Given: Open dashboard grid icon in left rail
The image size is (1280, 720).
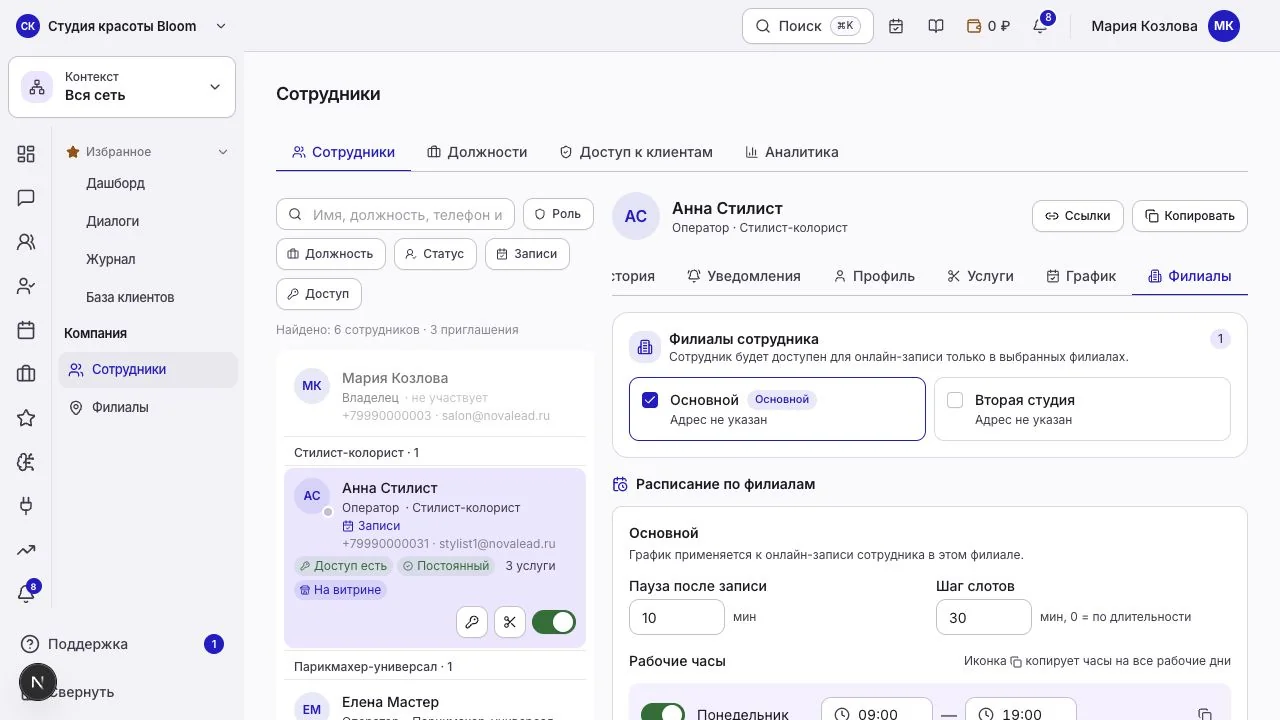Looking at the screenshot, I should (26, 154).
